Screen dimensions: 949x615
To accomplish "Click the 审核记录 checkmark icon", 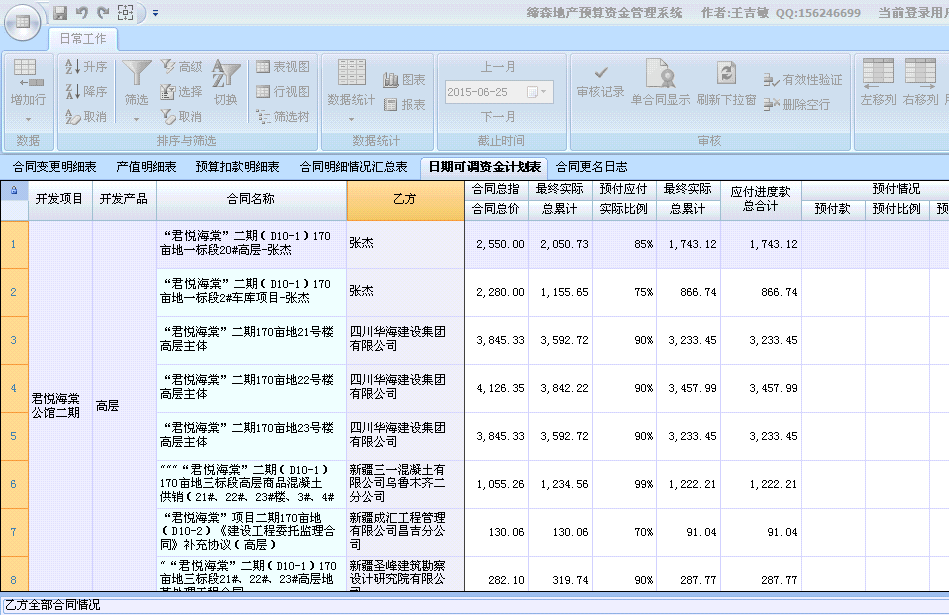I will (x=600, y=73).
